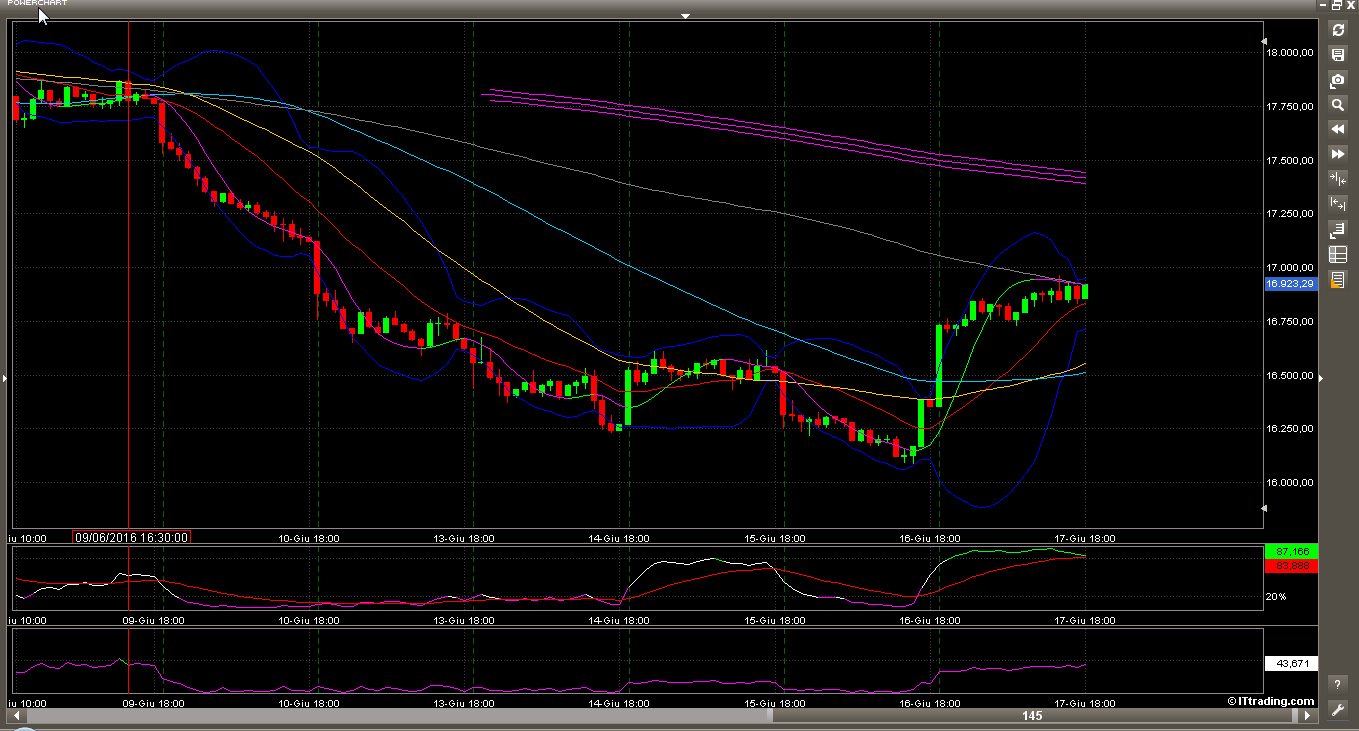Image resolution: width=1359 pixels, height=731 pixels.
Task: Collapse the top panel with the down triangle
Action: click(685, 16)
